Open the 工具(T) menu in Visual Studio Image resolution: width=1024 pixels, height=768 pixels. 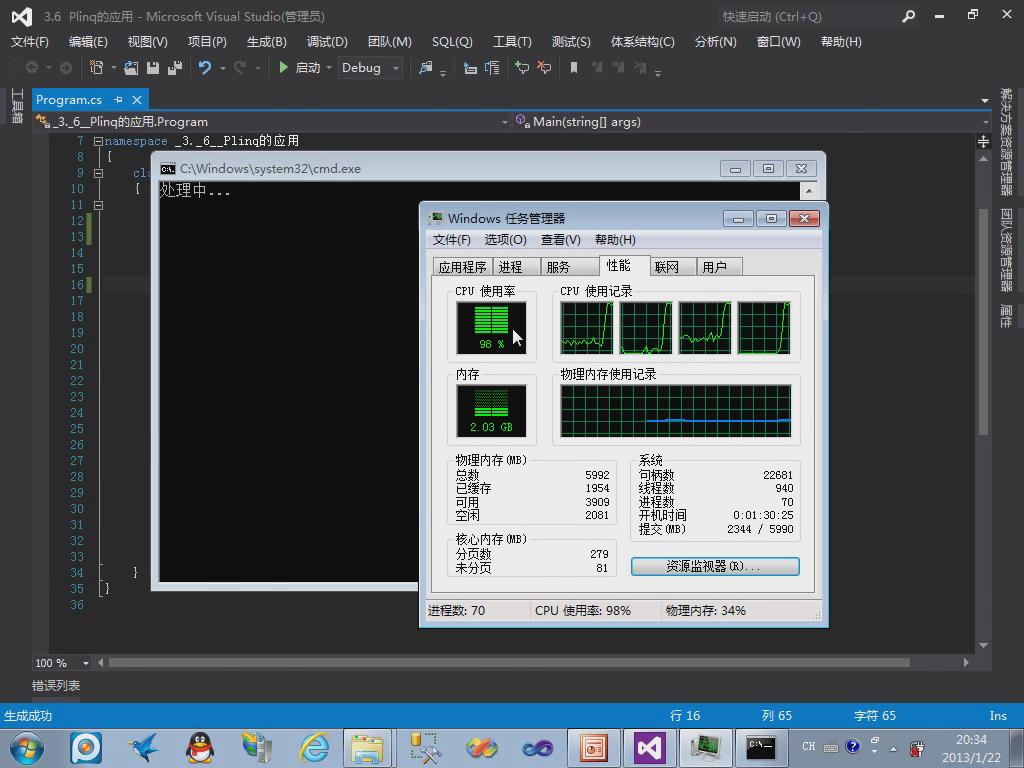tap(512, 42)
